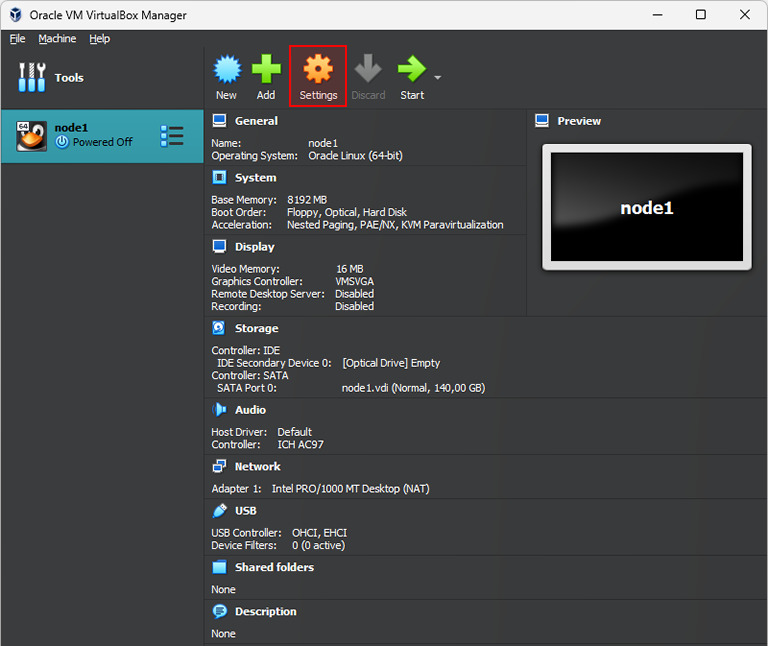
Task: Close the VirtualBox Manager window
Action: pos(744,15)
